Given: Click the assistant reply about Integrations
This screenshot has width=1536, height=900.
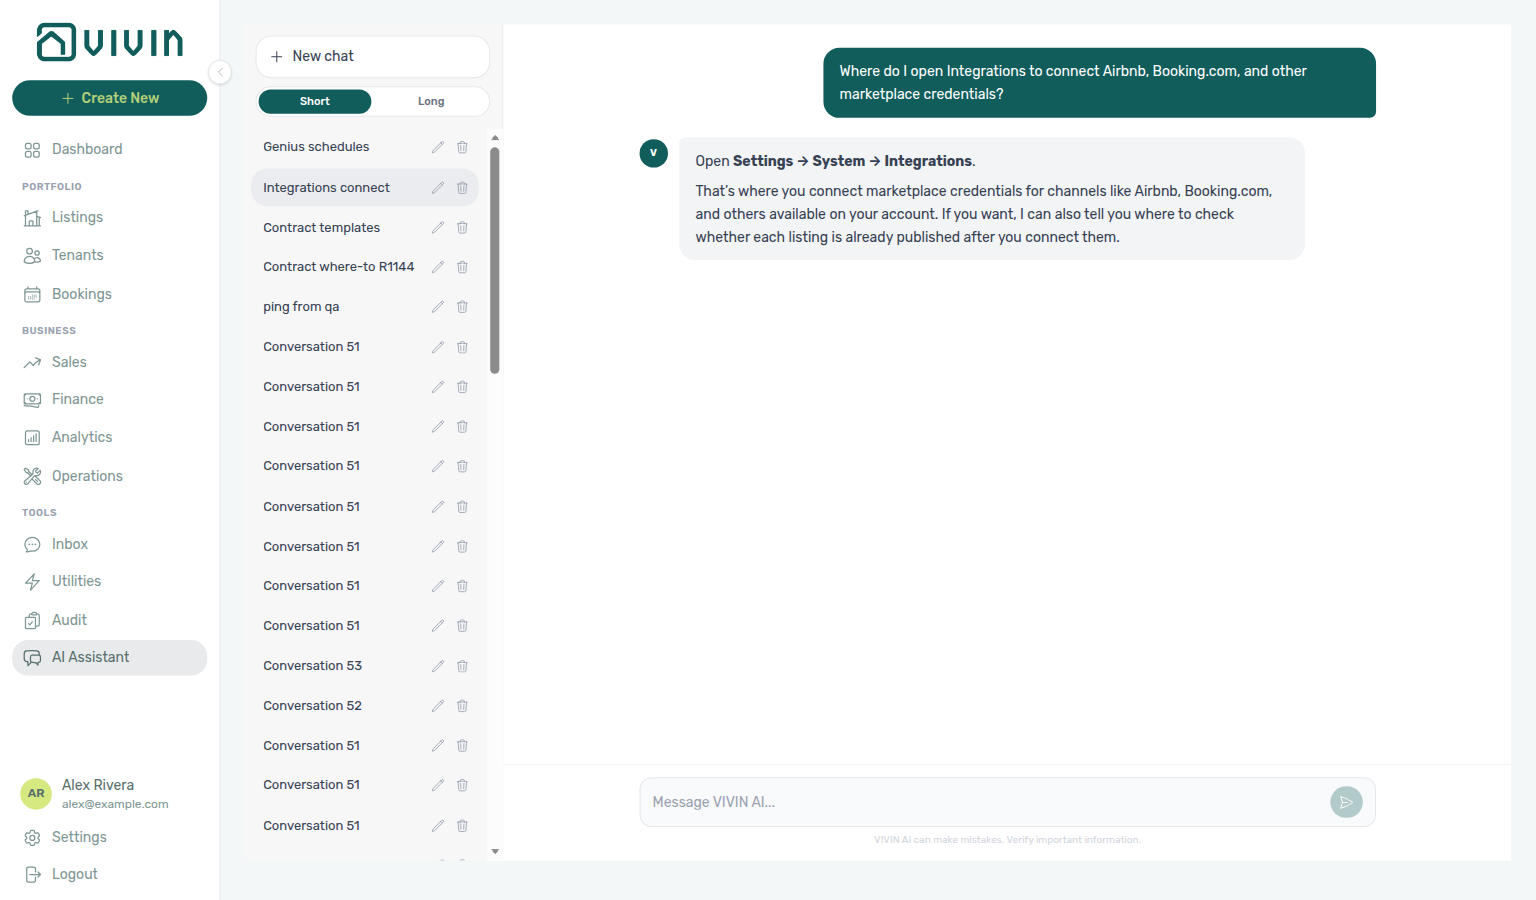Looking at the screenshot, I should click(991, 199).
